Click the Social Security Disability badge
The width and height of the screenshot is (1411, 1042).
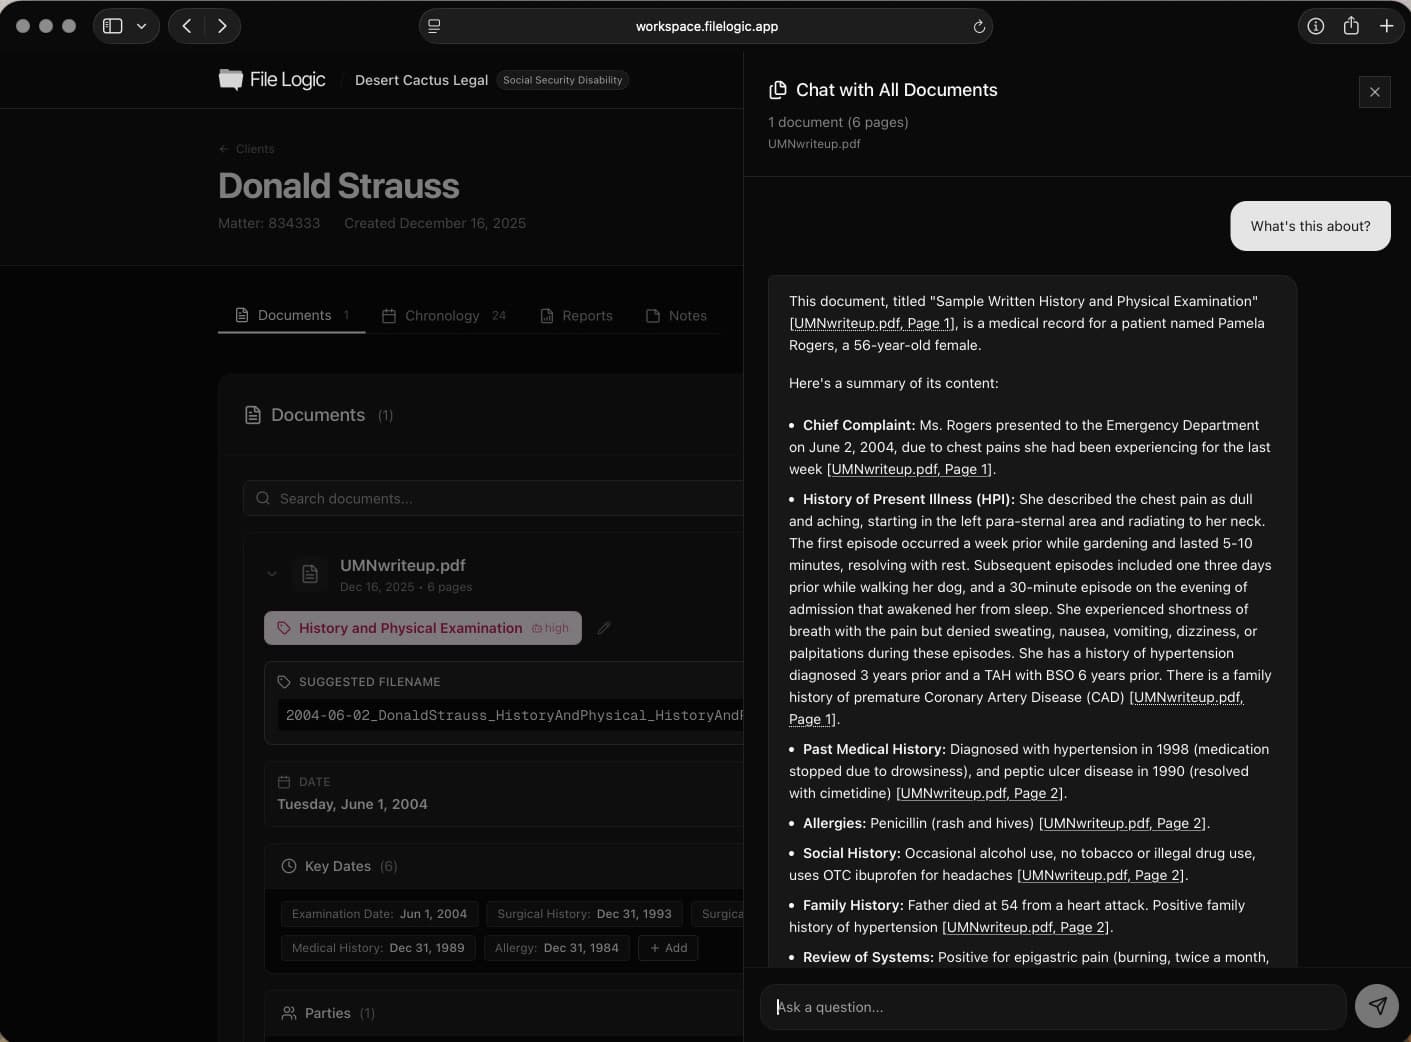pos(562,80)
